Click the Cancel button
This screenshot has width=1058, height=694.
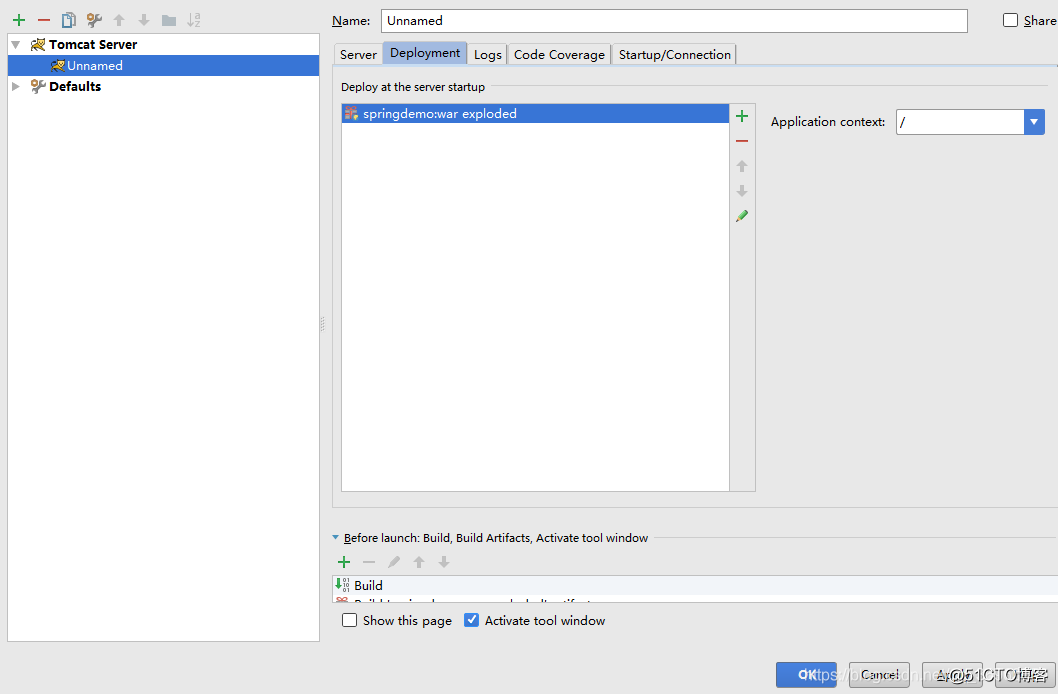pos(879,674)
